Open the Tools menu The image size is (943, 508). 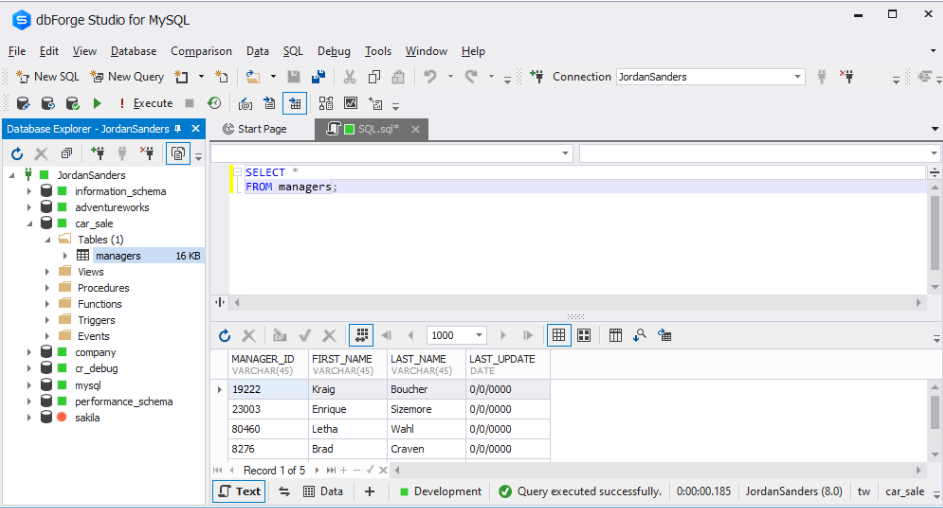coord(378,51)
